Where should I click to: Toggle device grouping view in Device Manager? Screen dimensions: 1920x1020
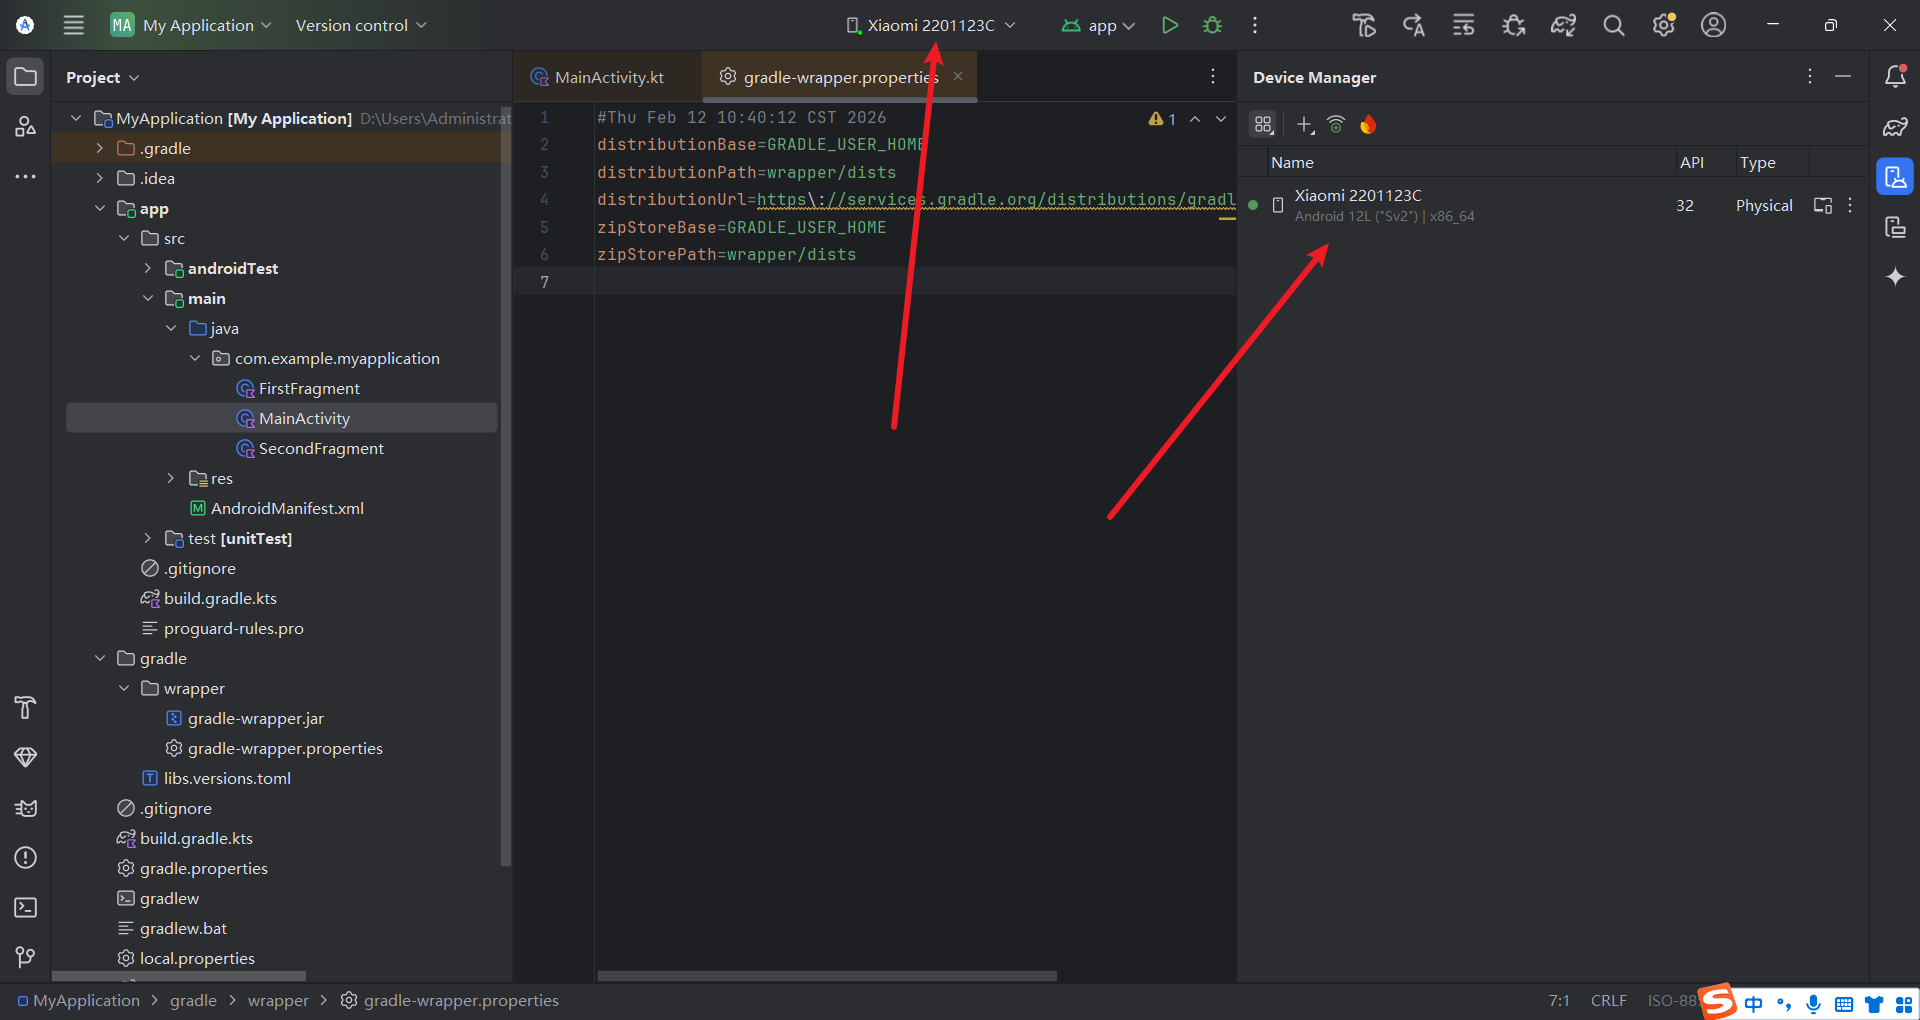click(x=1264, y=125)
